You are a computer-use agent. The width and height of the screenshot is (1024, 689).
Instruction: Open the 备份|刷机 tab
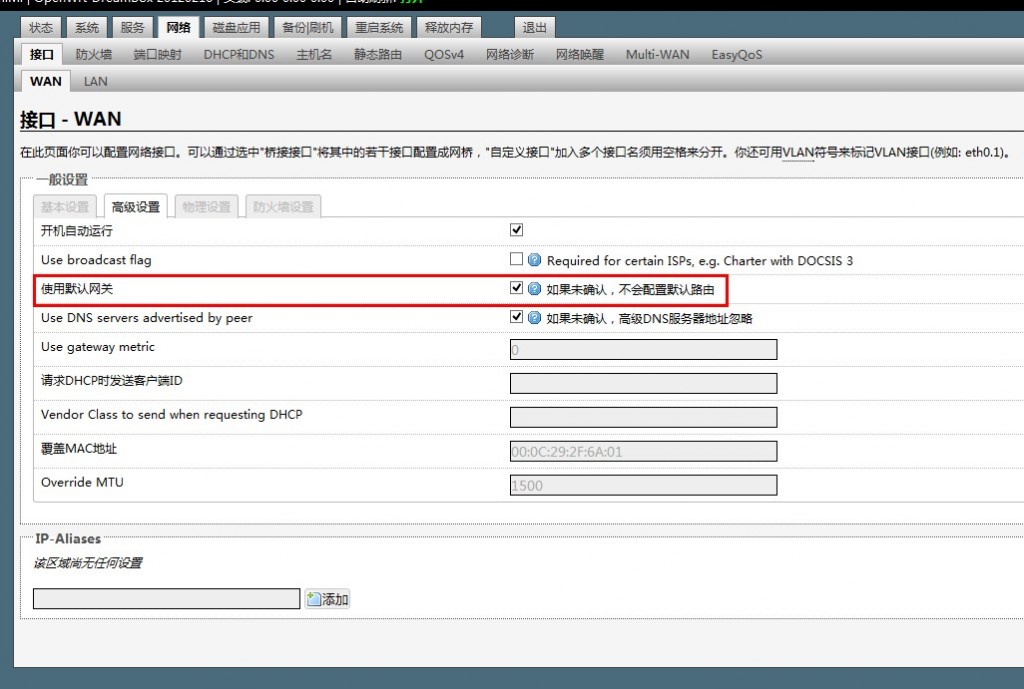click(308, 27)
